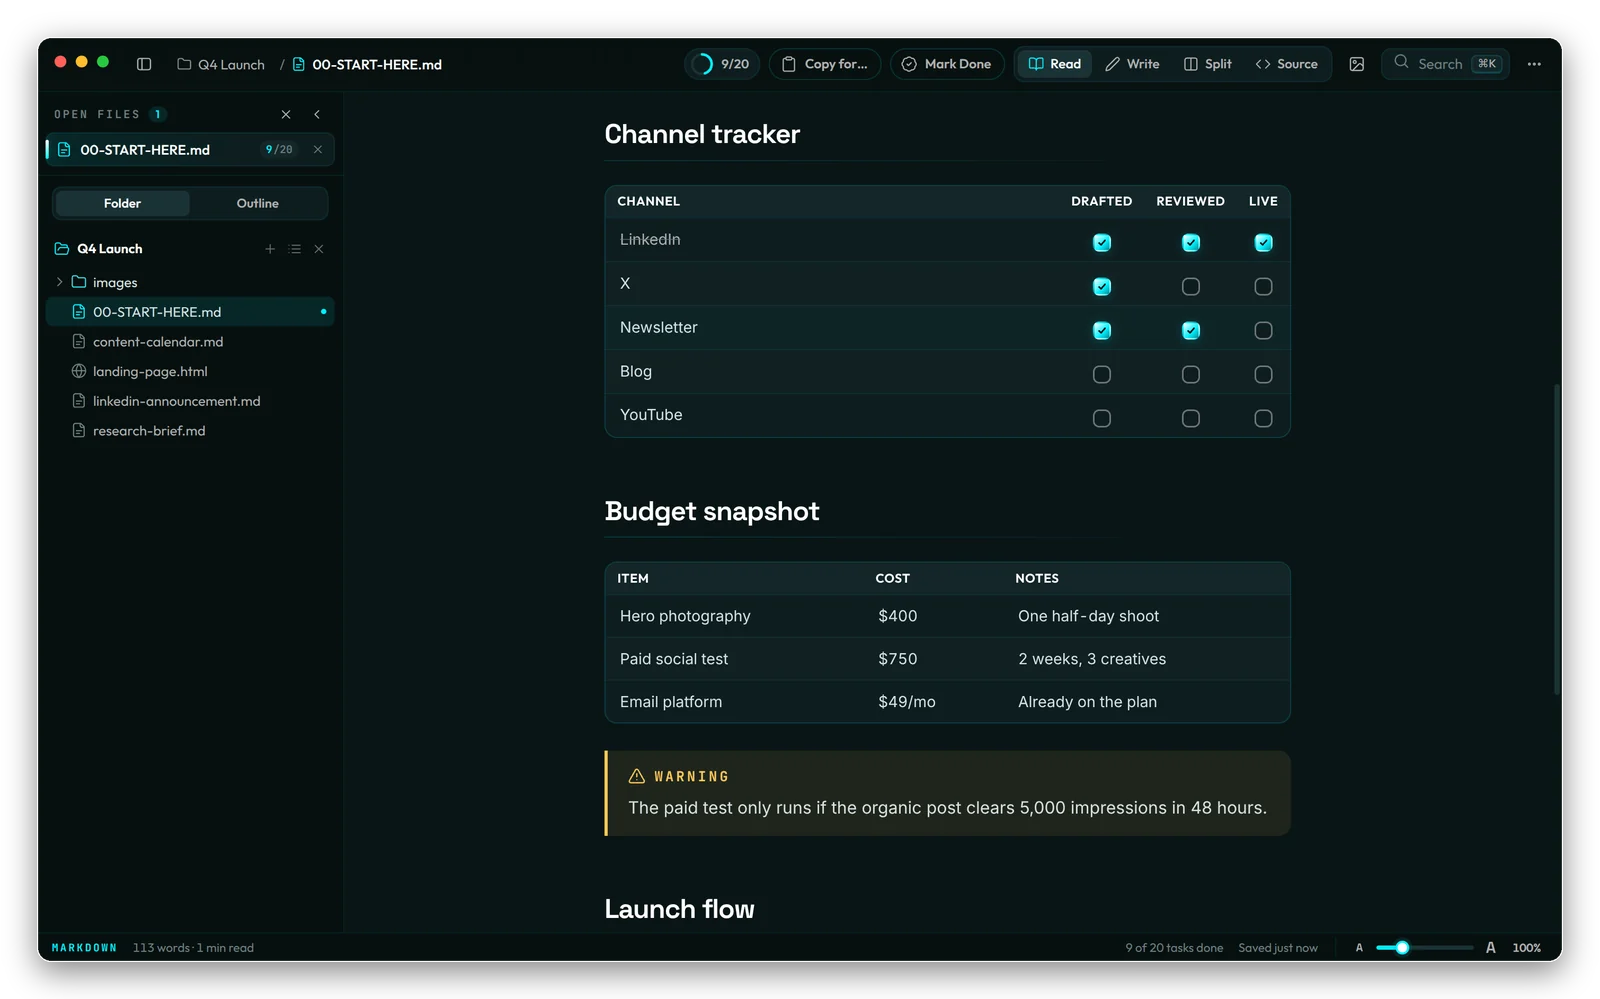1600x999 pixels.
Task: Mark the document as done
Action: tap(947, 64)
